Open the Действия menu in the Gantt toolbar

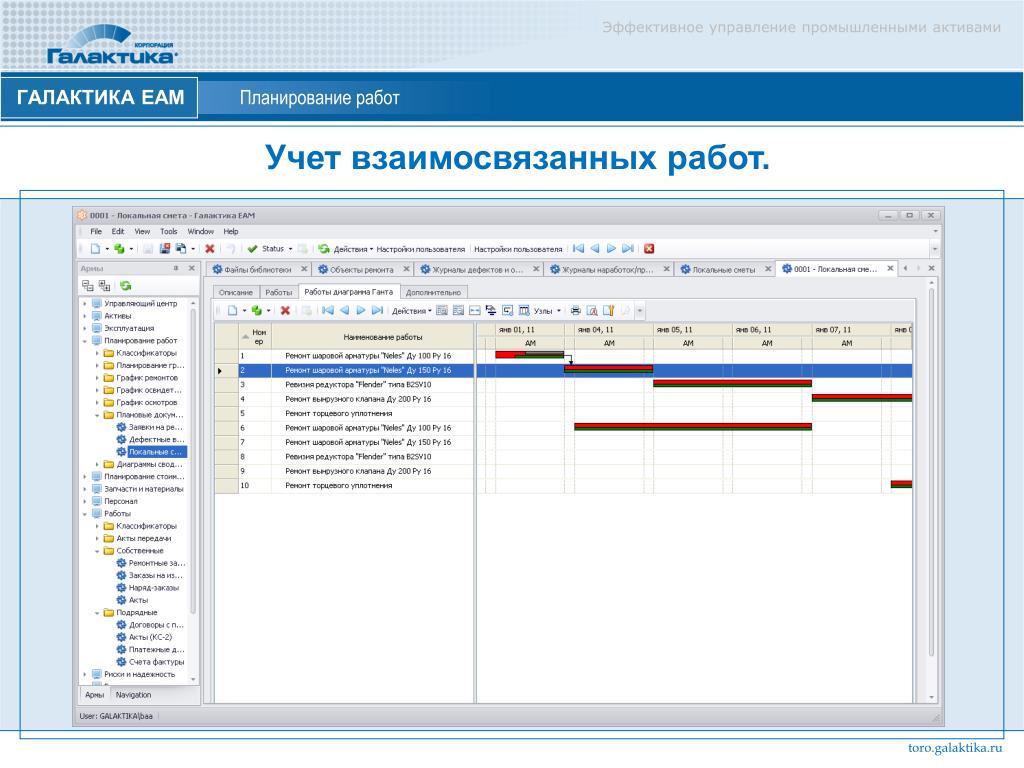coord(411,311)
